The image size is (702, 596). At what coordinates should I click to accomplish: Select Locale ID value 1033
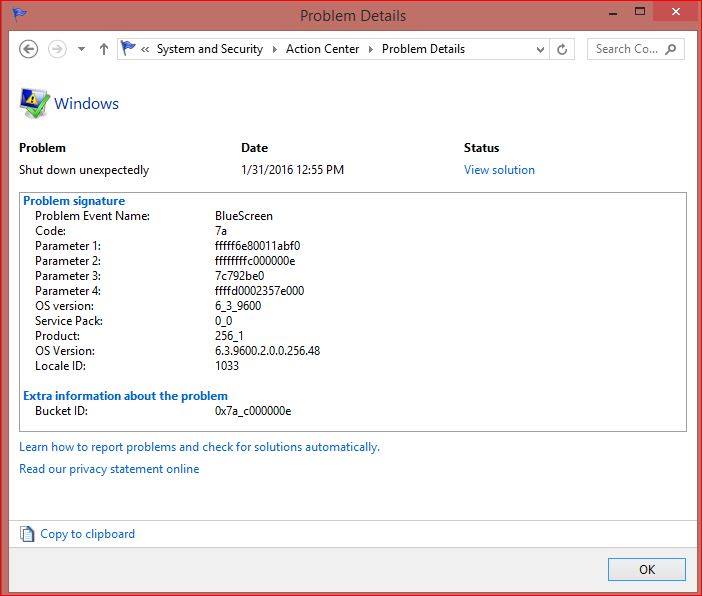[x=227, y=366]
